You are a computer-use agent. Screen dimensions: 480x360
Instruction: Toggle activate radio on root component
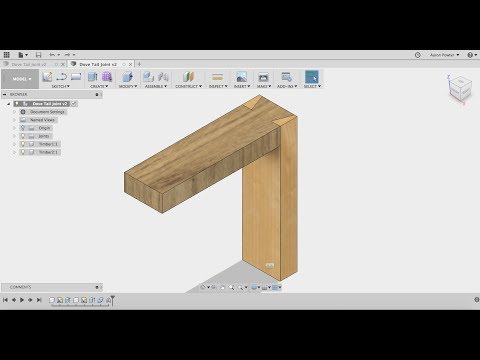(74, 104)
